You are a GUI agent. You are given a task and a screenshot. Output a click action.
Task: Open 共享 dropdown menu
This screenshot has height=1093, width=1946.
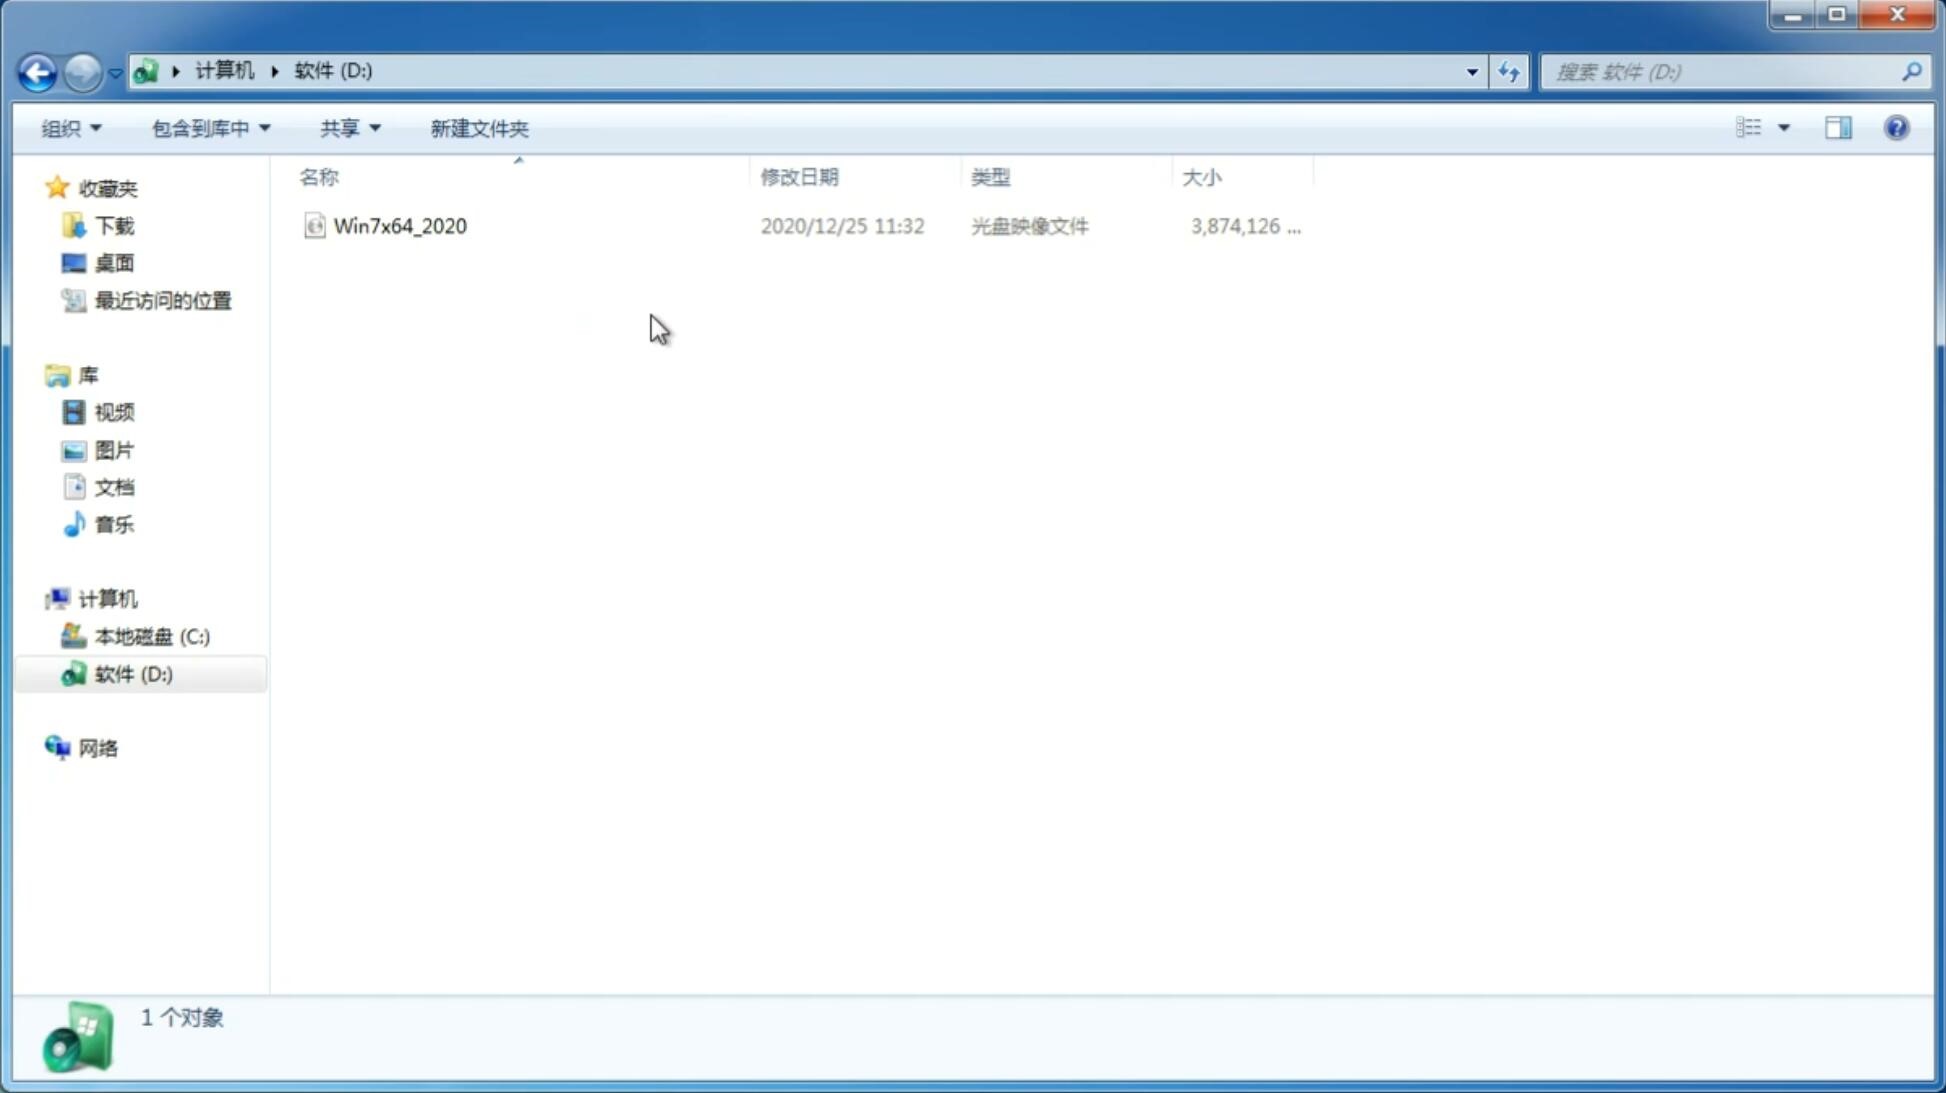(350, 128)
